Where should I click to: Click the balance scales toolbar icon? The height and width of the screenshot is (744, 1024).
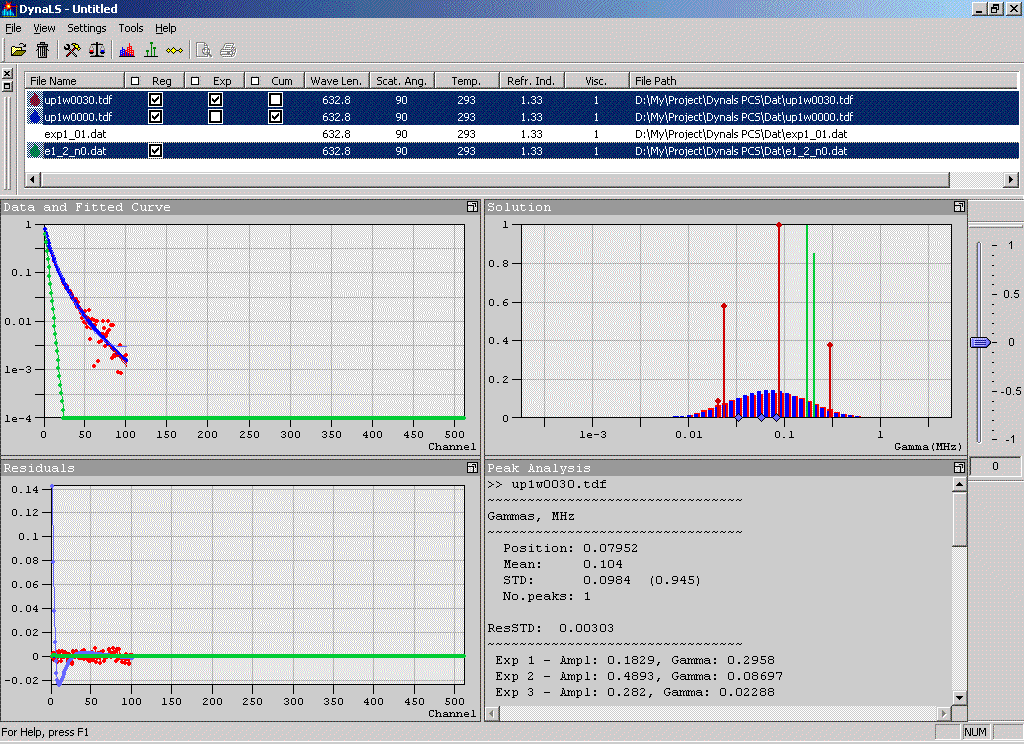pos(97,50)
